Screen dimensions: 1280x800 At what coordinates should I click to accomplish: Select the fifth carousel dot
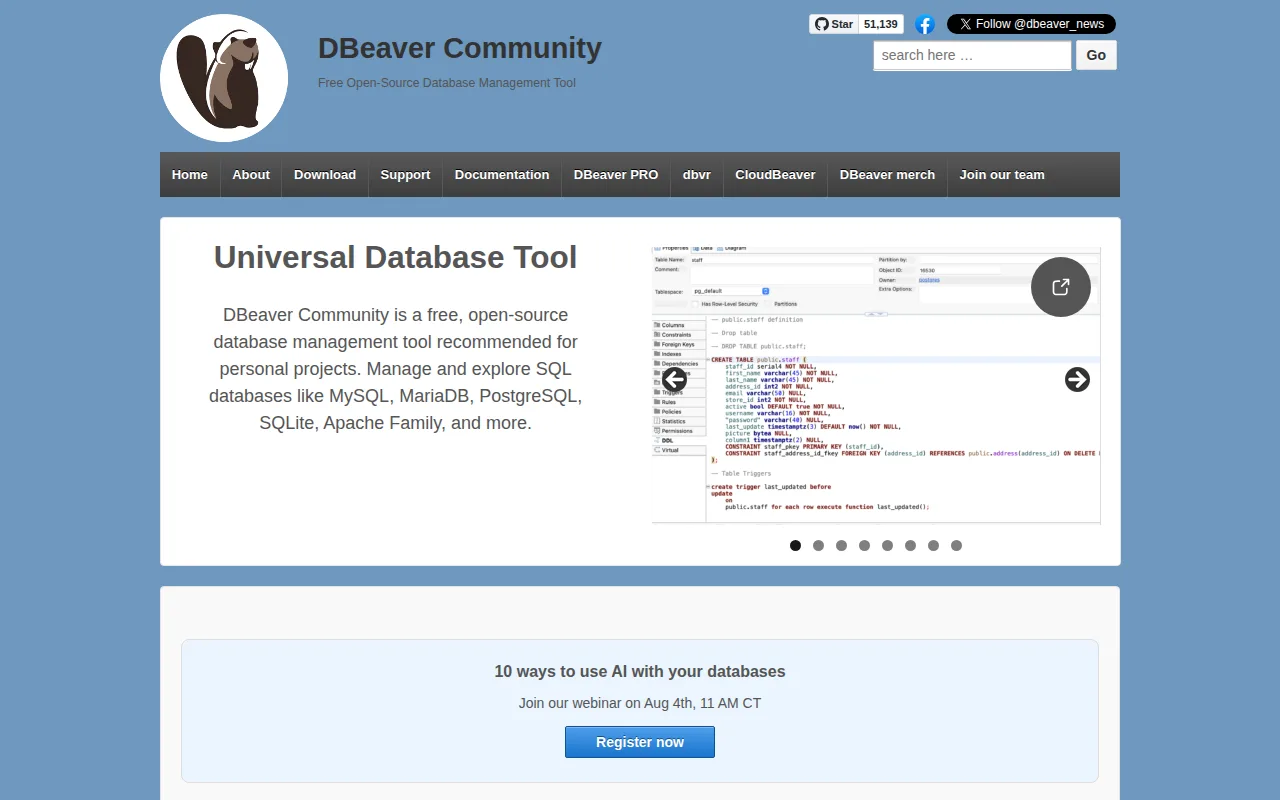point(888,546)
